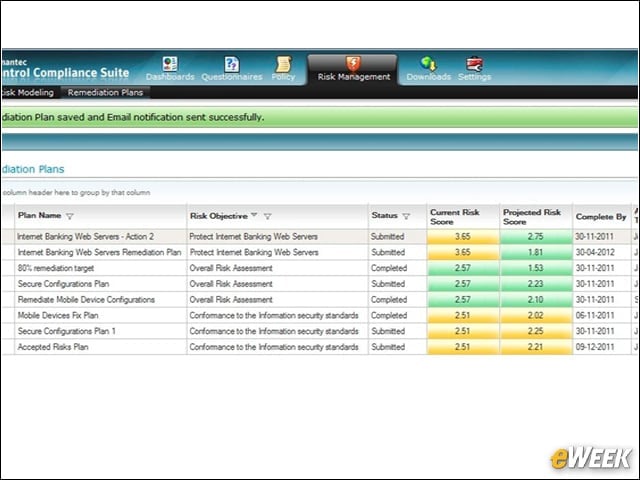Click the Control Compliance Suite title

tap(65, 73)
